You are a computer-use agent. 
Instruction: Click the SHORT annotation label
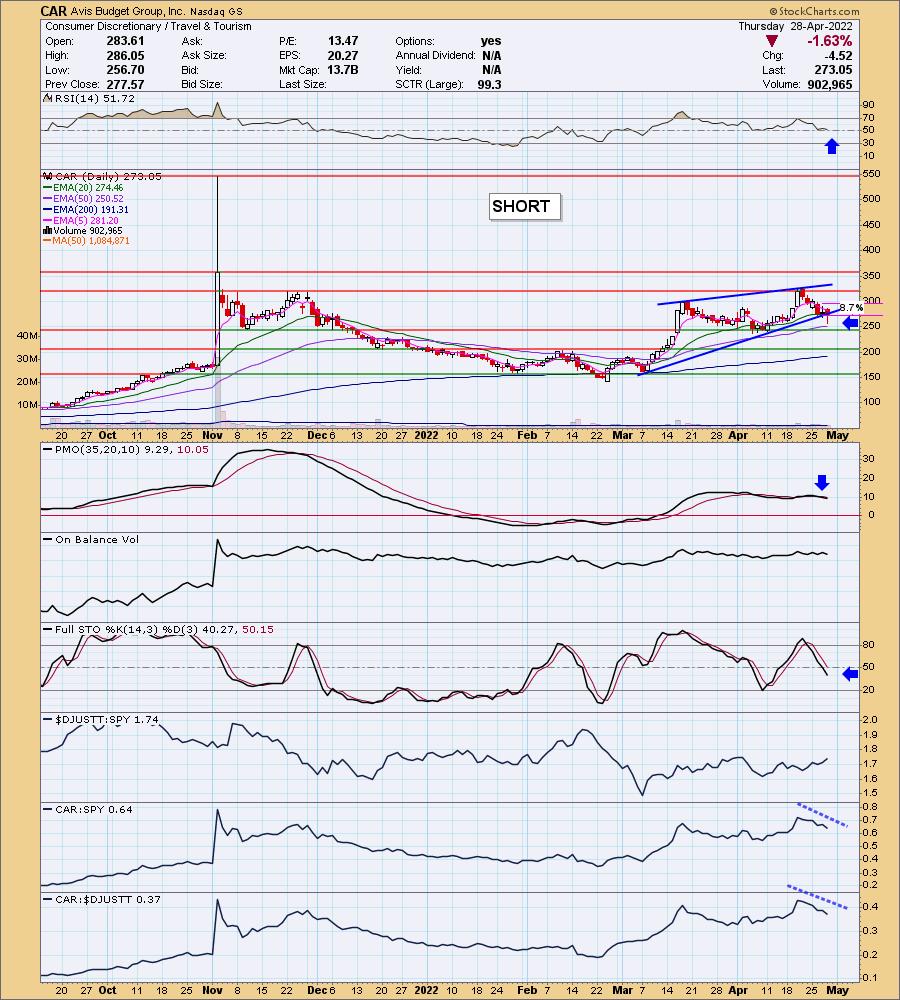click(524, 207)
